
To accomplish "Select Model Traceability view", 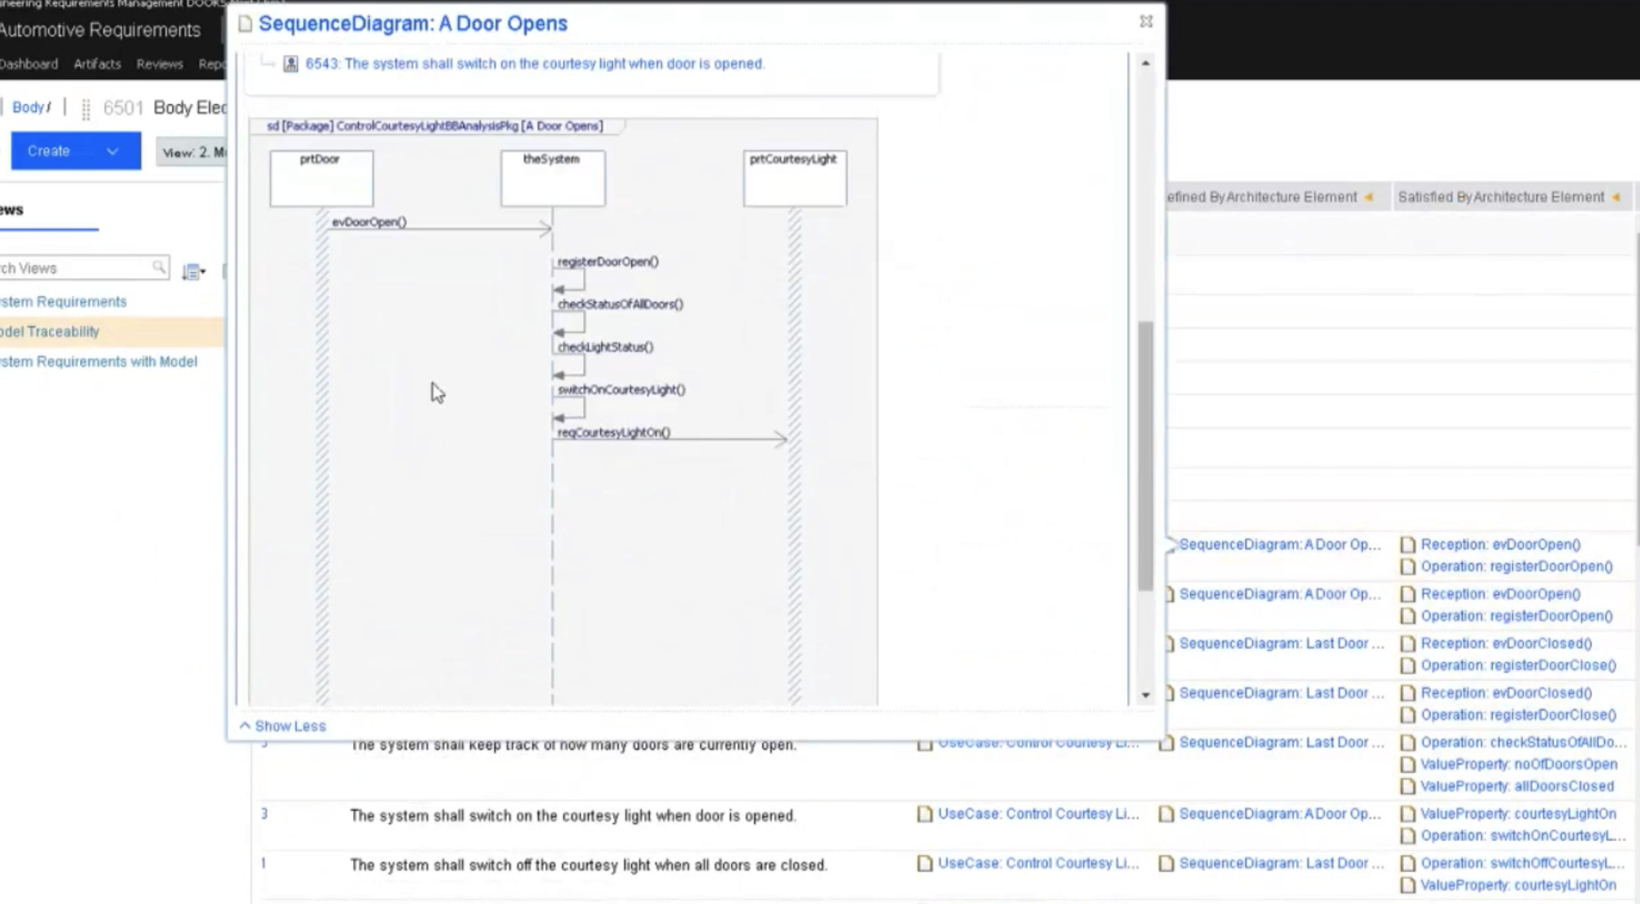I will [x=50, y=331].
